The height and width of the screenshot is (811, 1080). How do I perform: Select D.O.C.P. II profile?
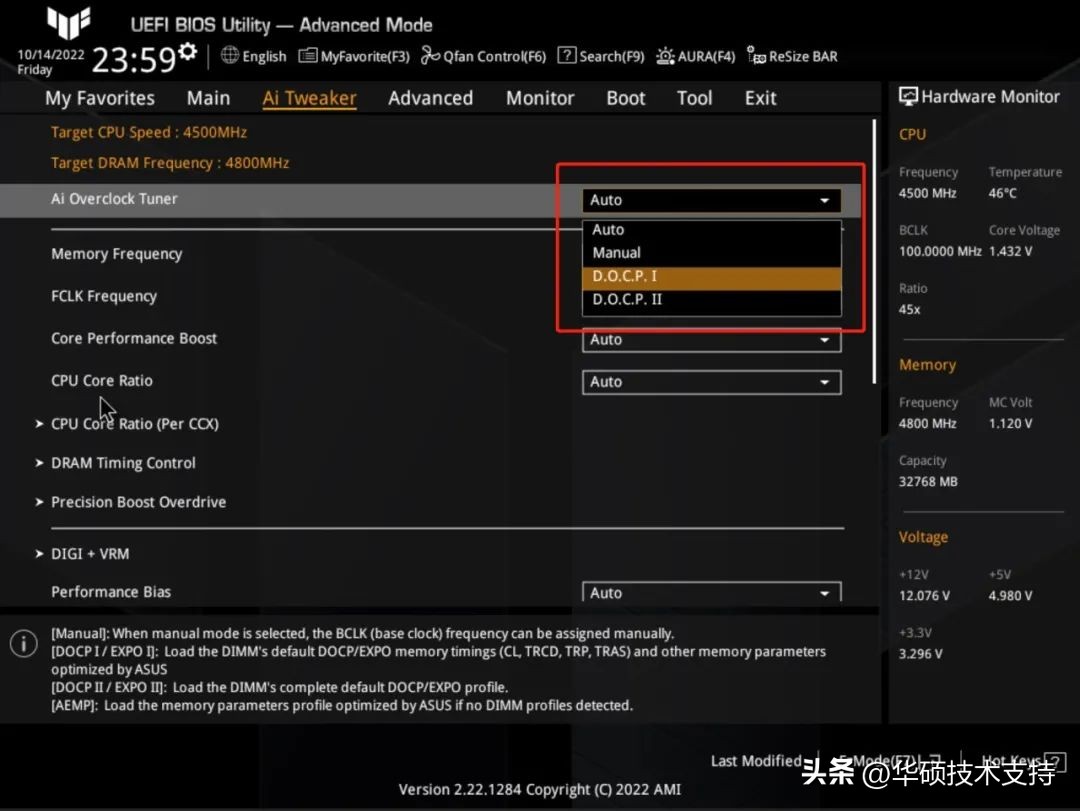click(711, 299)
